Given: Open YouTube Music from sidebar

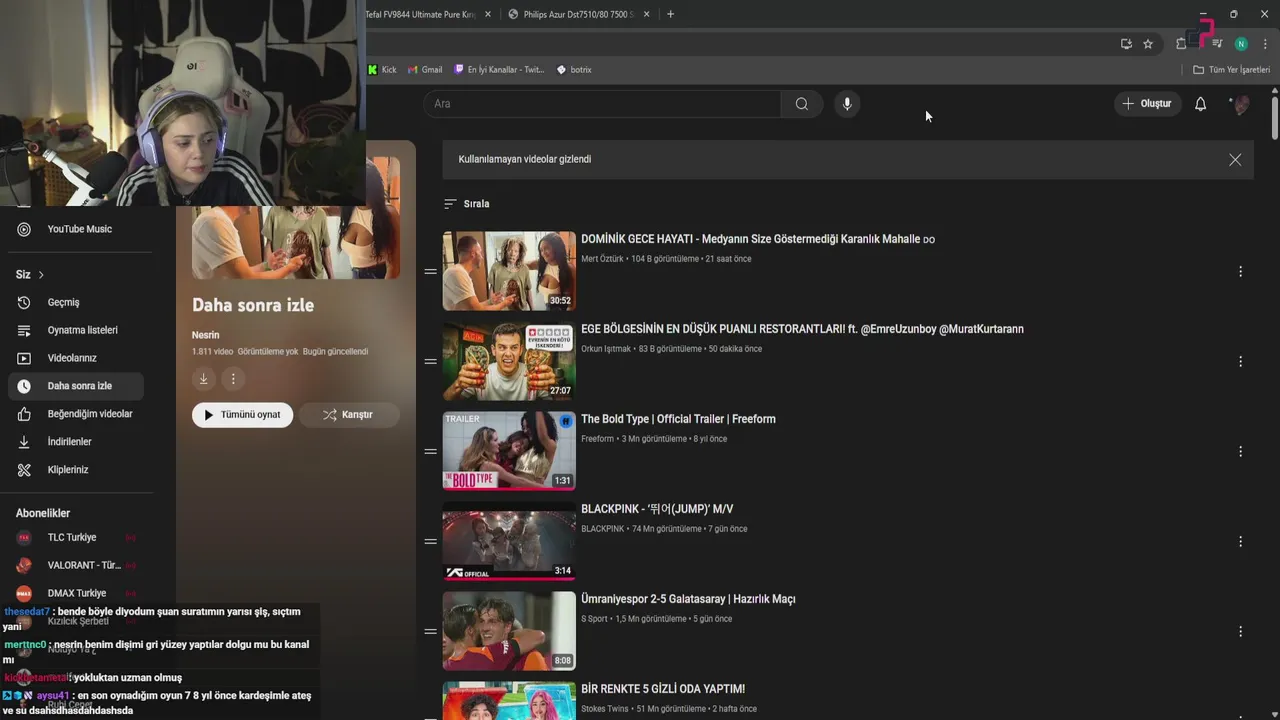Looking at the screenshot, I should 76,229.
